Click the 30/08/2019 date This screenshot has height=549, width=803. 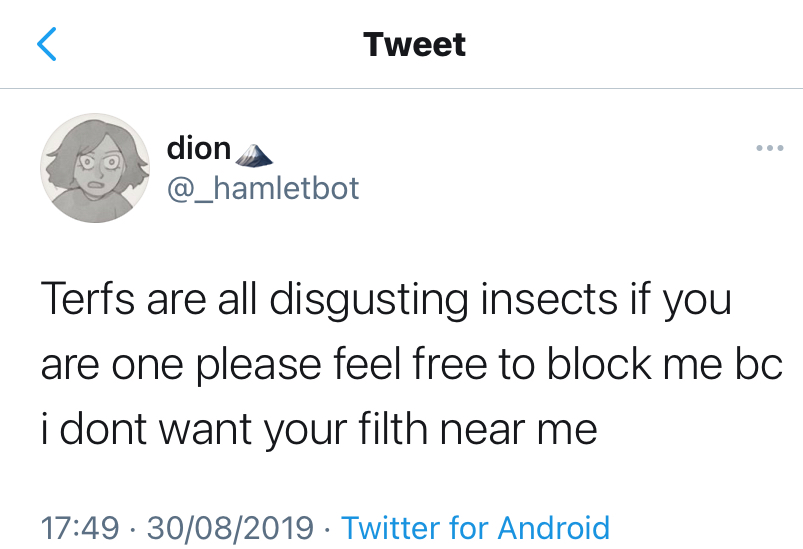coord(229,527)
